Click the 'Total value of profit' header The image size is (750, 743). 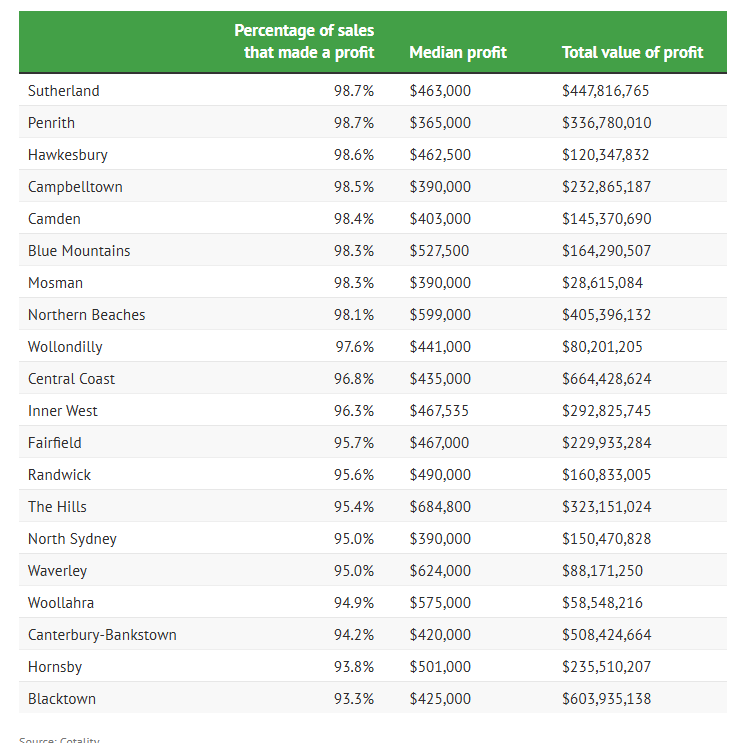[x=632, y=52]
